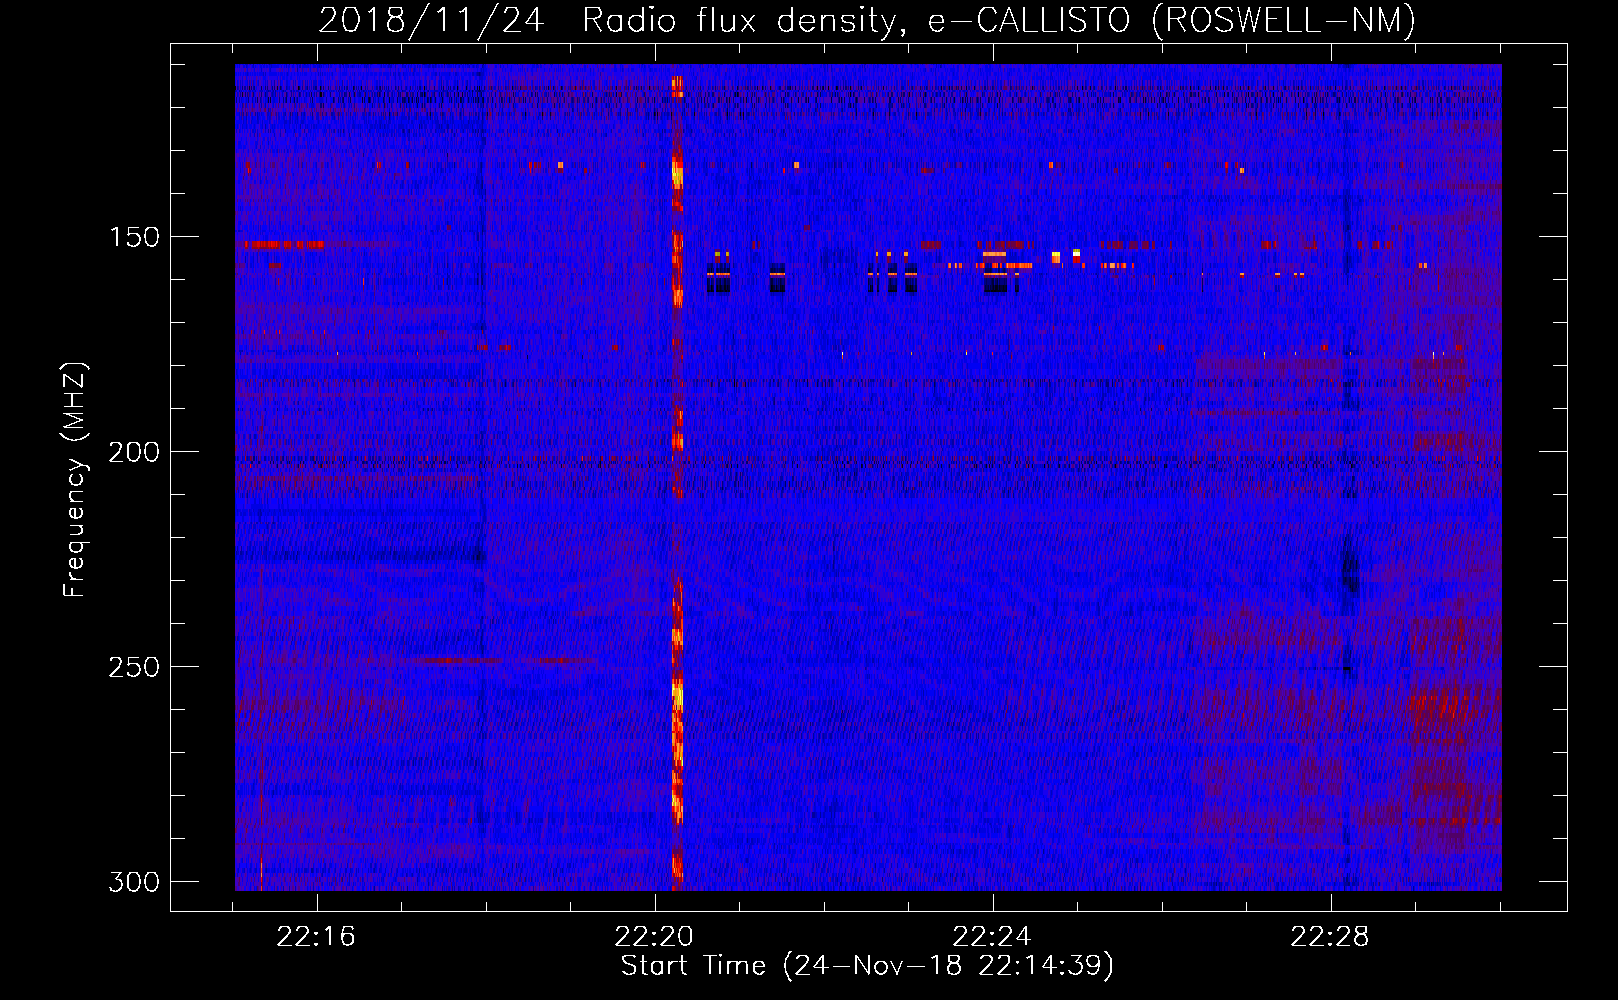This screenshot has width=1618, height=1000.
Task: Click the date 2018/11/24 in the title
Action: (431, 20)
